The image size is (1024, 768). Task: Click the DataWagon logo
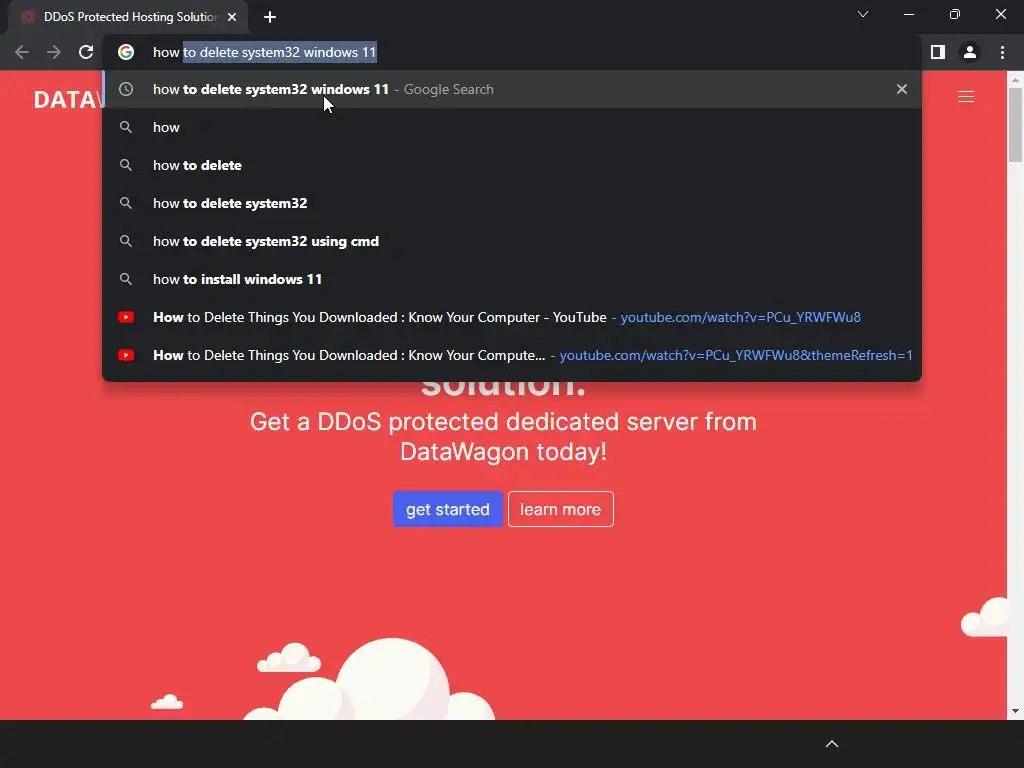[68, 99]
